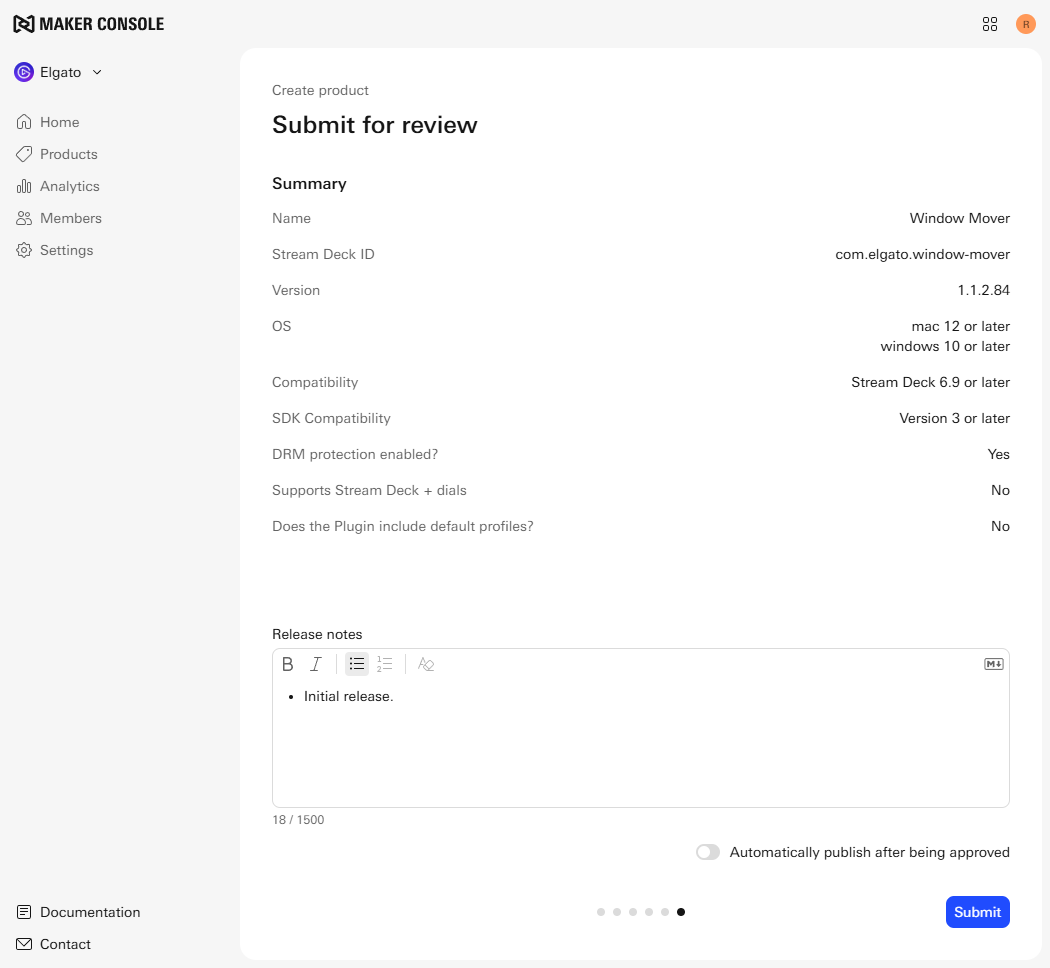Click the Maker Console logo

(x=88, y=24)
